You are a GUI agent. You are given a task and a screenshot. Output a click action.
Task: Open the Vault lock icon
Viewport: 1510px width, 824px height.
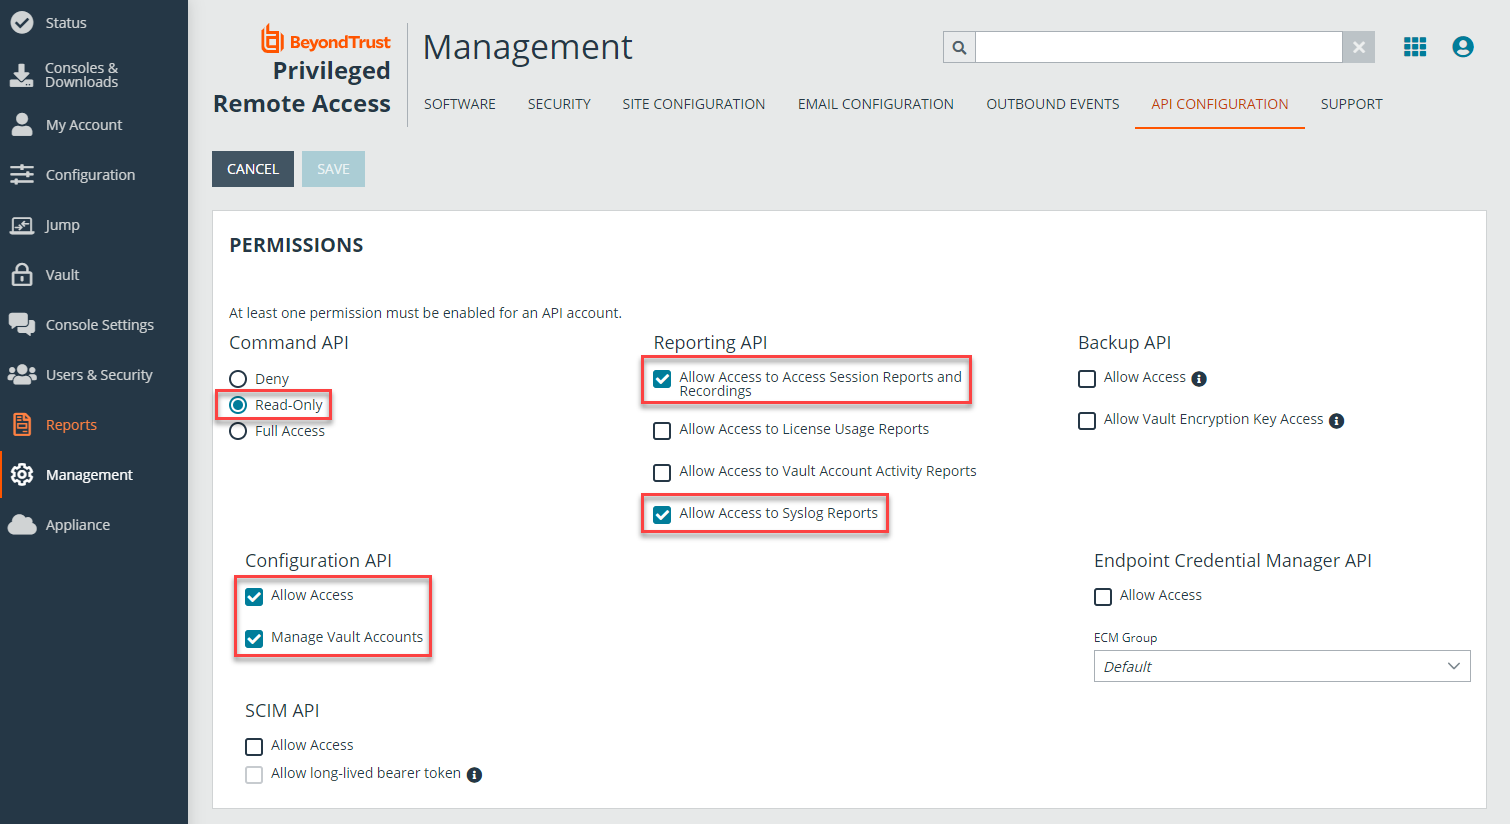(22, 274)
